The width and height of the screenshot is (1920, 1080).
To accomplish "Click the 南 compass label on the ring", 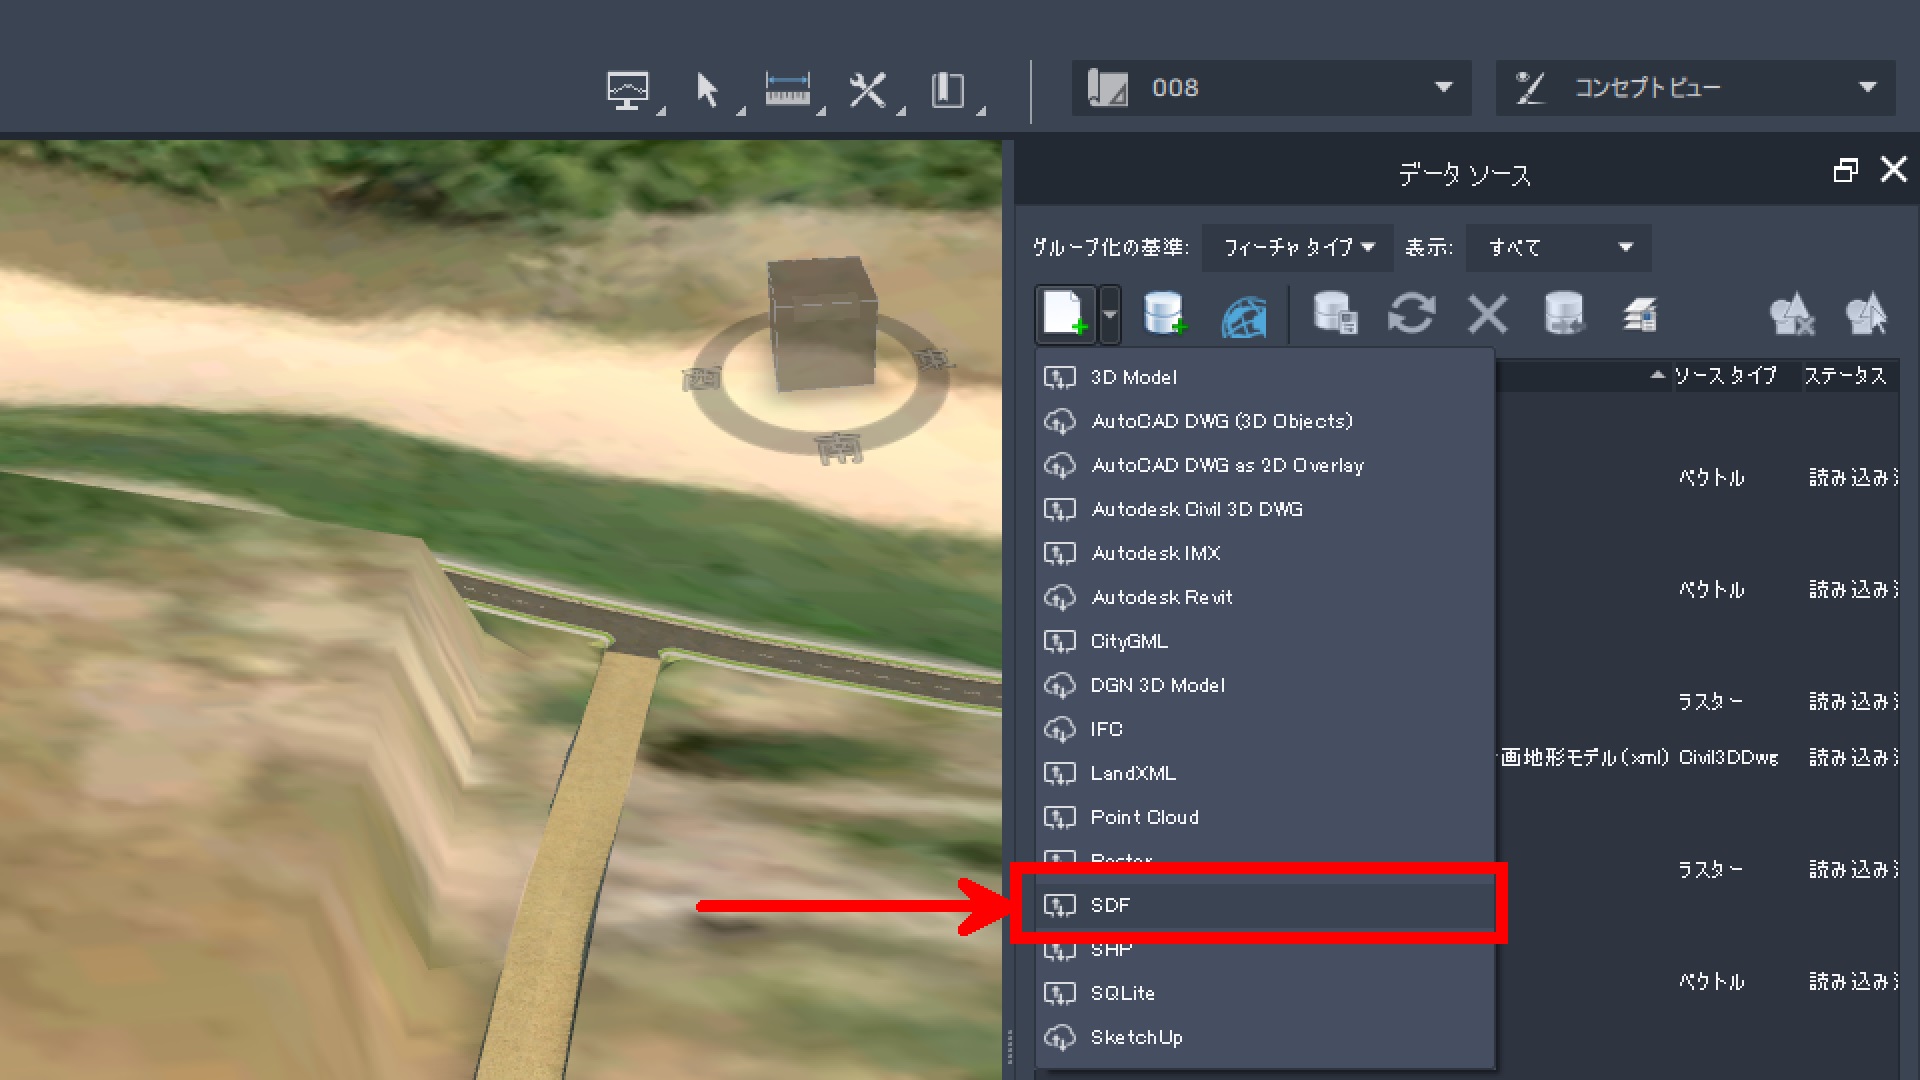I will coord(838,448).
